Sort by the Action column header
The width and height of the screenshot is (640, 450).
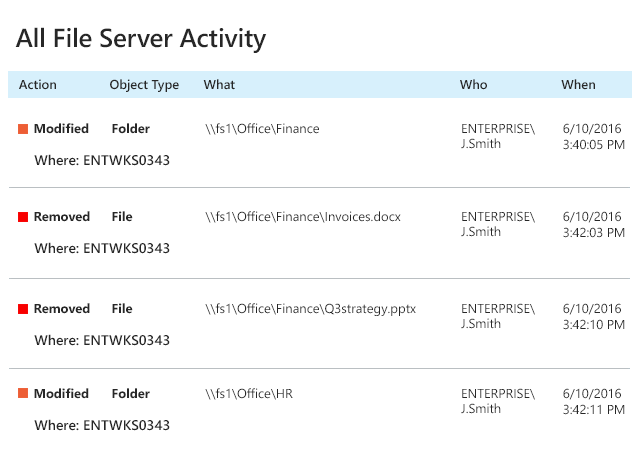tap(38, 85)
